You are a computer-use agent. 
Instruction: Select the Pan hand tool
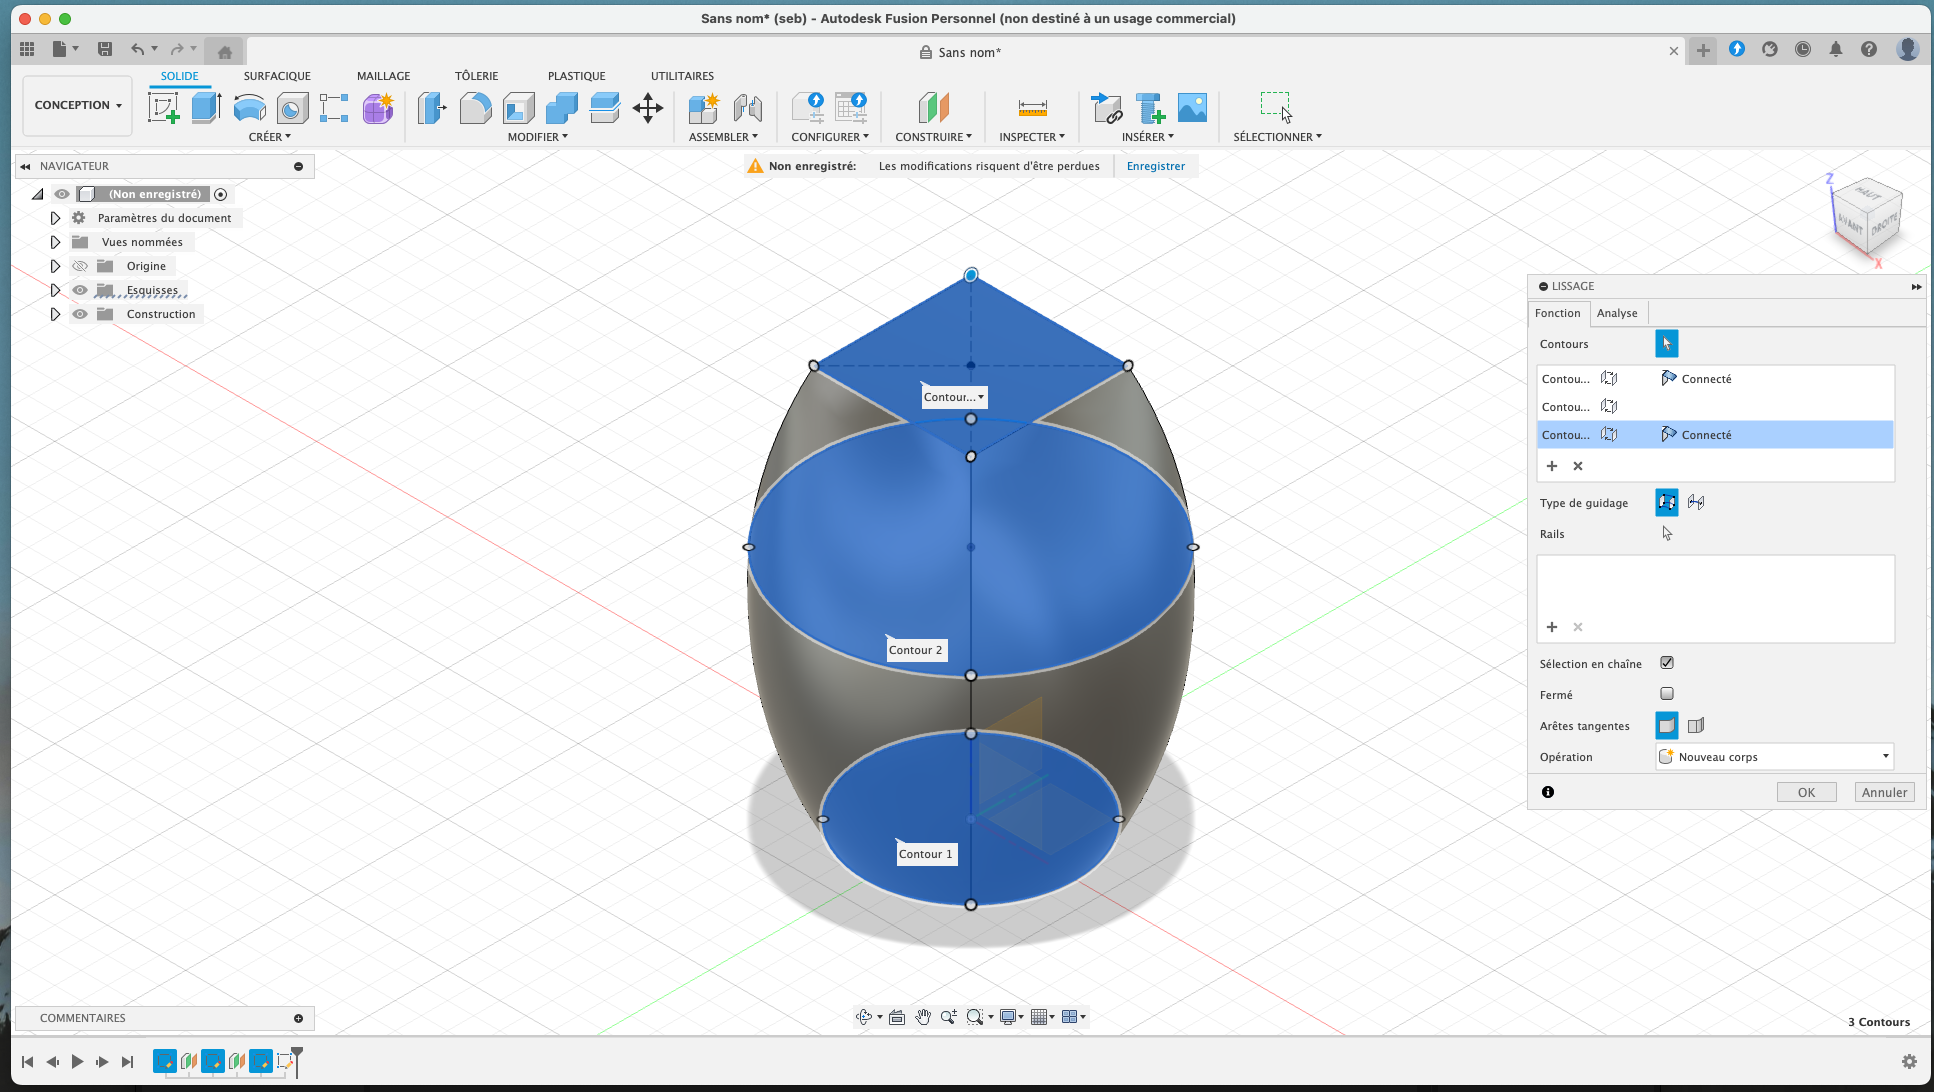[923, 1017]
